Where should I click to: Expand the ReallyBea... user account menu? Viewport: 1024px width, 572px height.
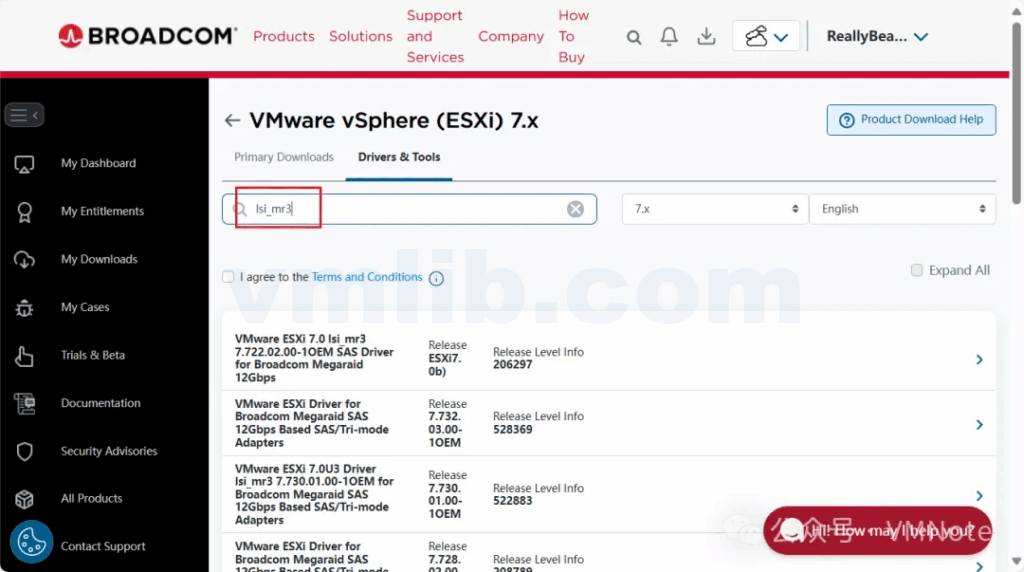(877, 37)
